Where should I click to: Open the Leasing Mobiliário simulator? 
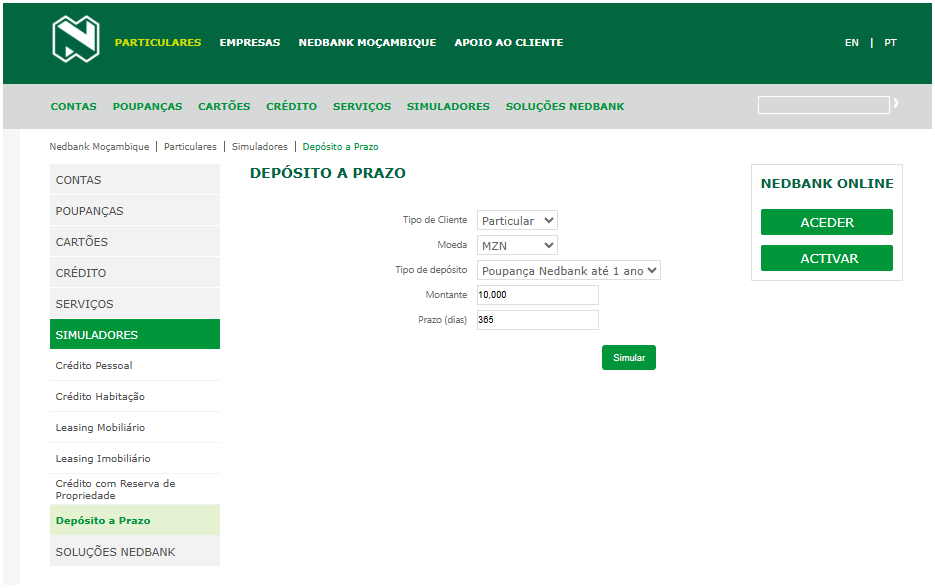[x=135, y=428]
